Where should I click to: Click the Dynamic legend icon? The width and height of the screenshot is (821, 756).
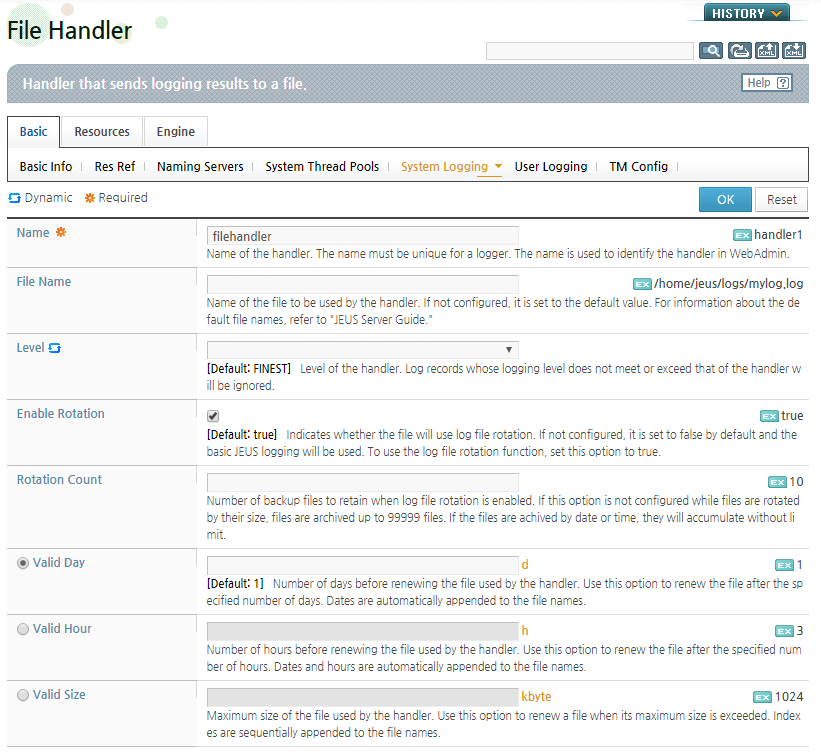(x=15, y=198)
